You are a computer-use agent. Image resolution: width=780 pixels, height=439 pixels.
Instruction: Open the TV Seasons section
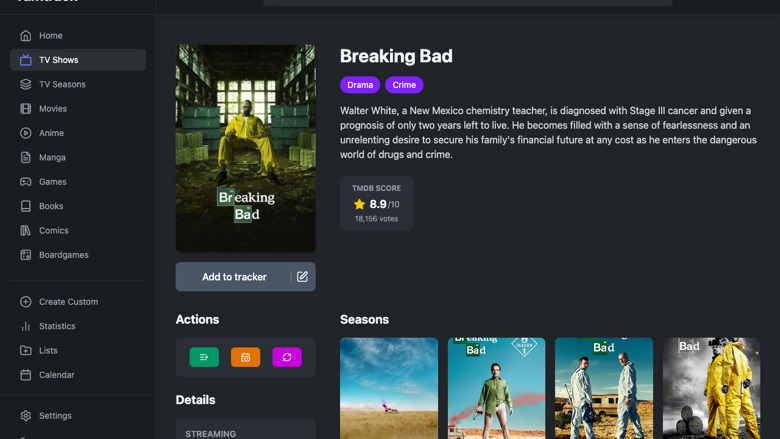pos(78,85)
